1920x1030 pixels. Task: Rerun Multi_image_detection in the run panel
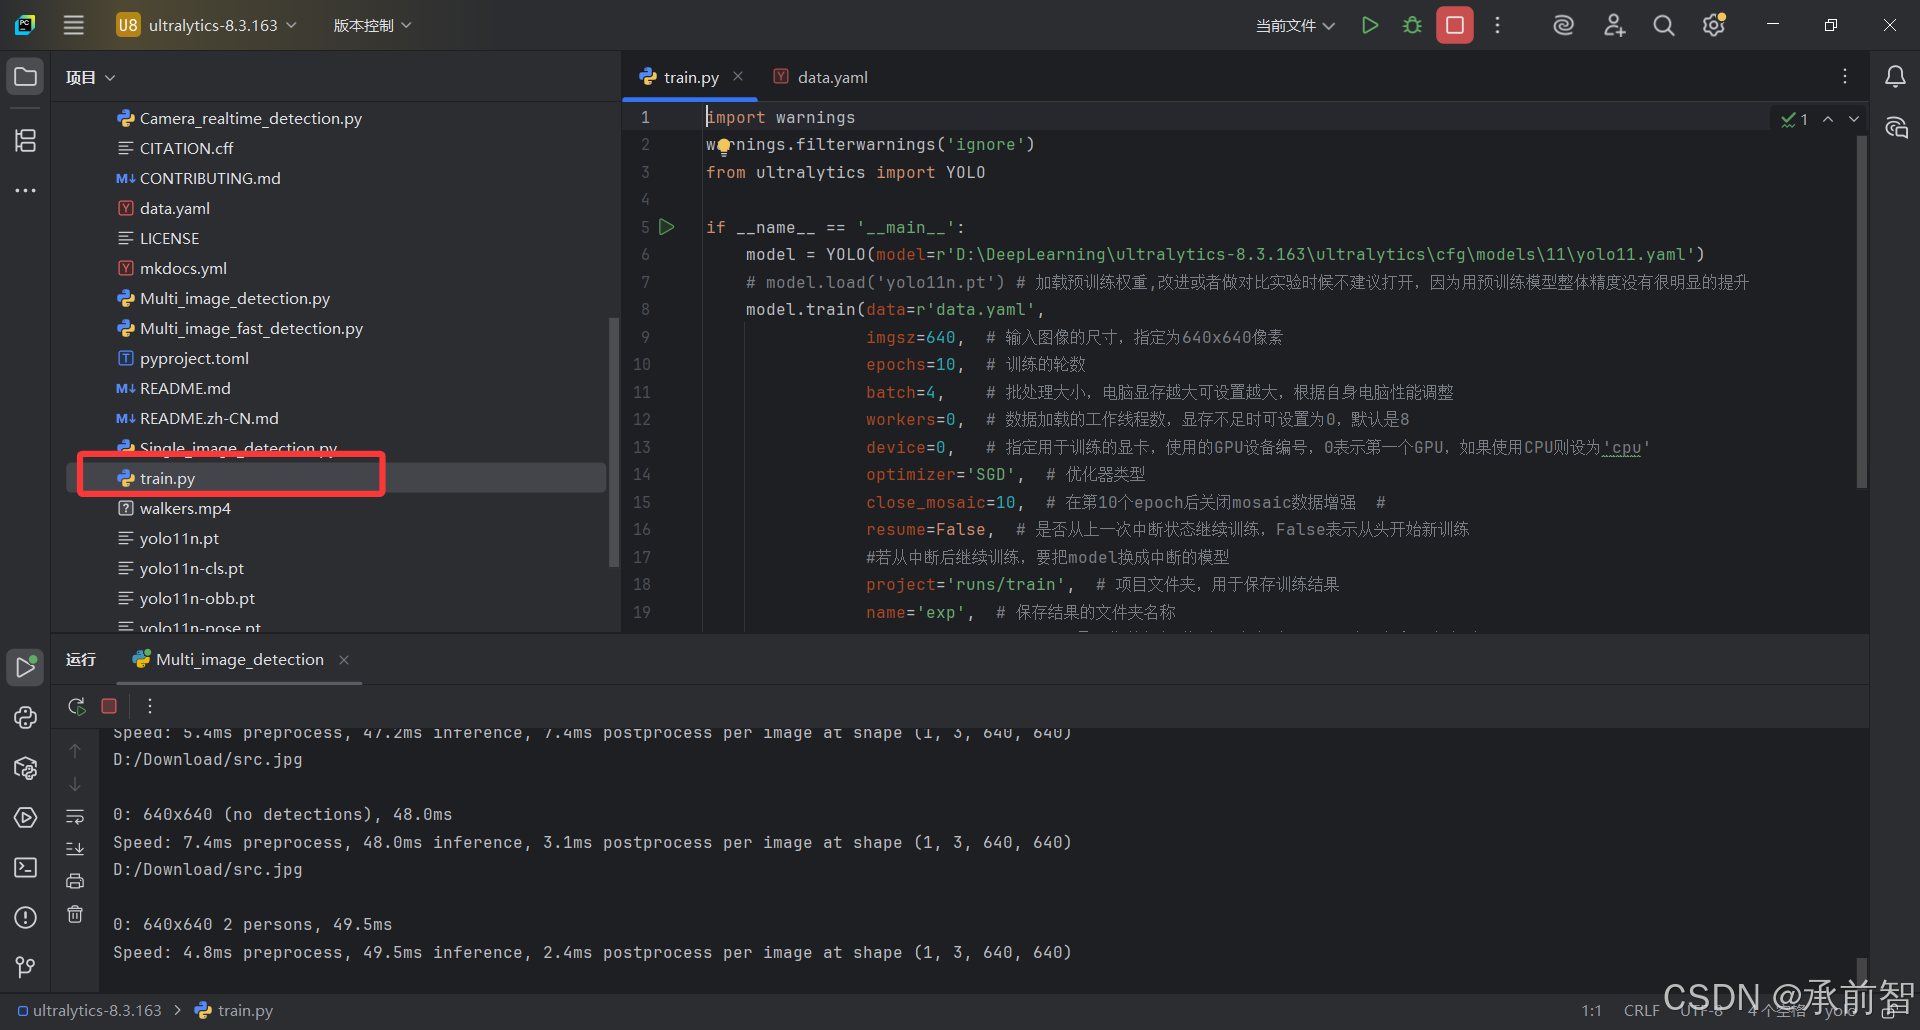click(x=76, y=706)
